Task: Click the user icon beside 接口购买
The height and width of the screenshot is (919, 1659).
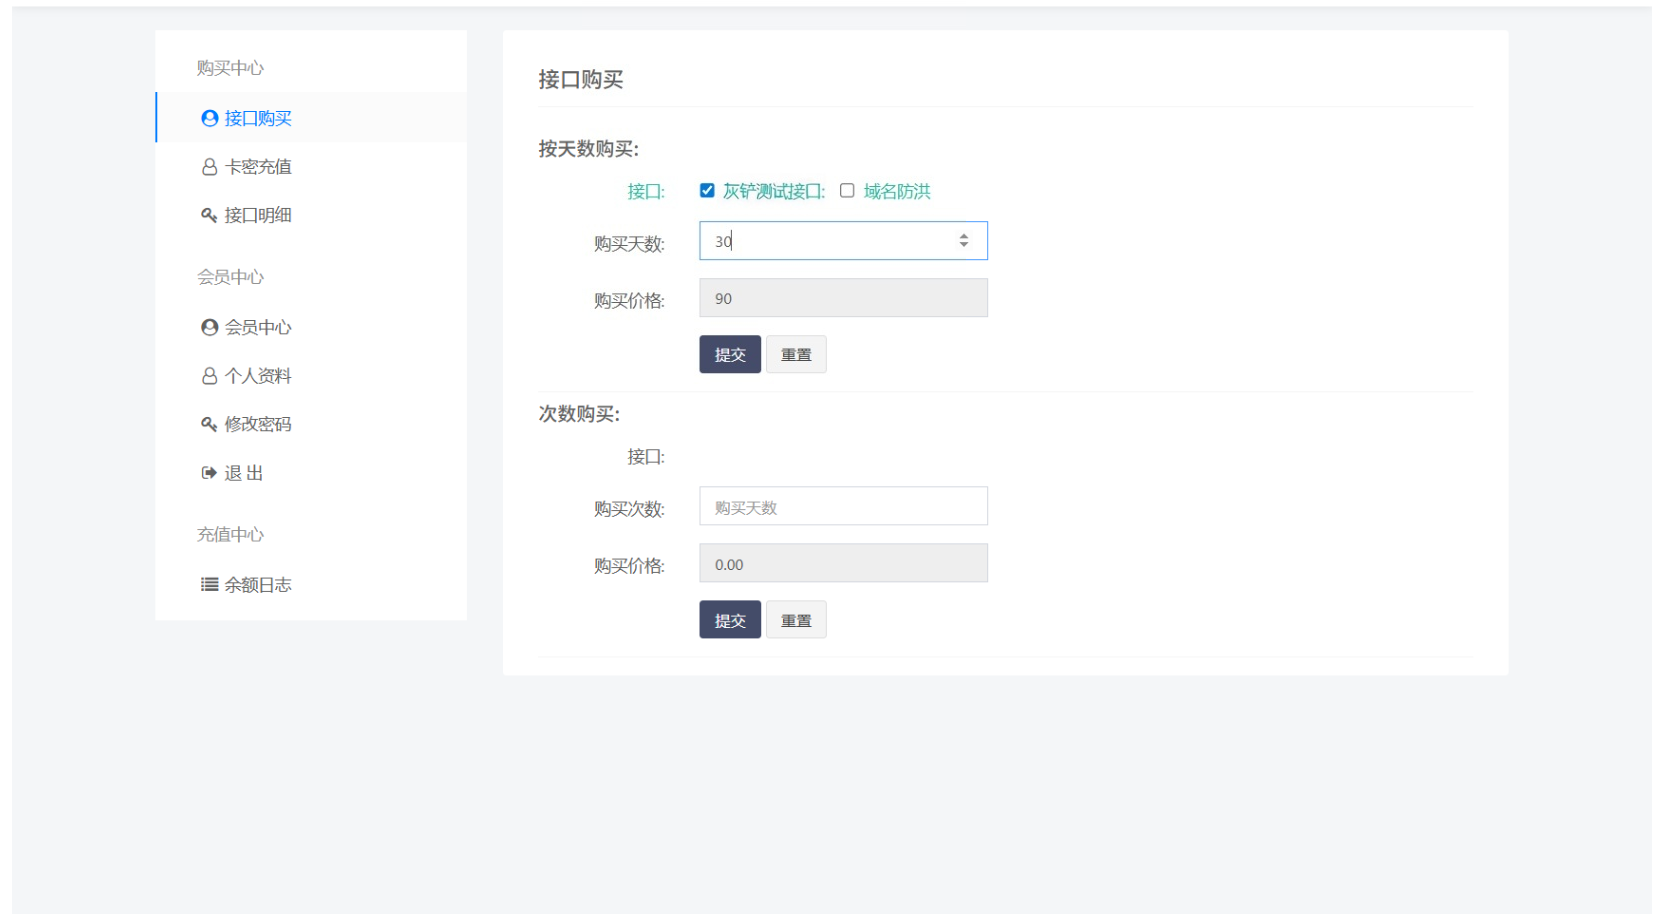Action: point(209,118)
